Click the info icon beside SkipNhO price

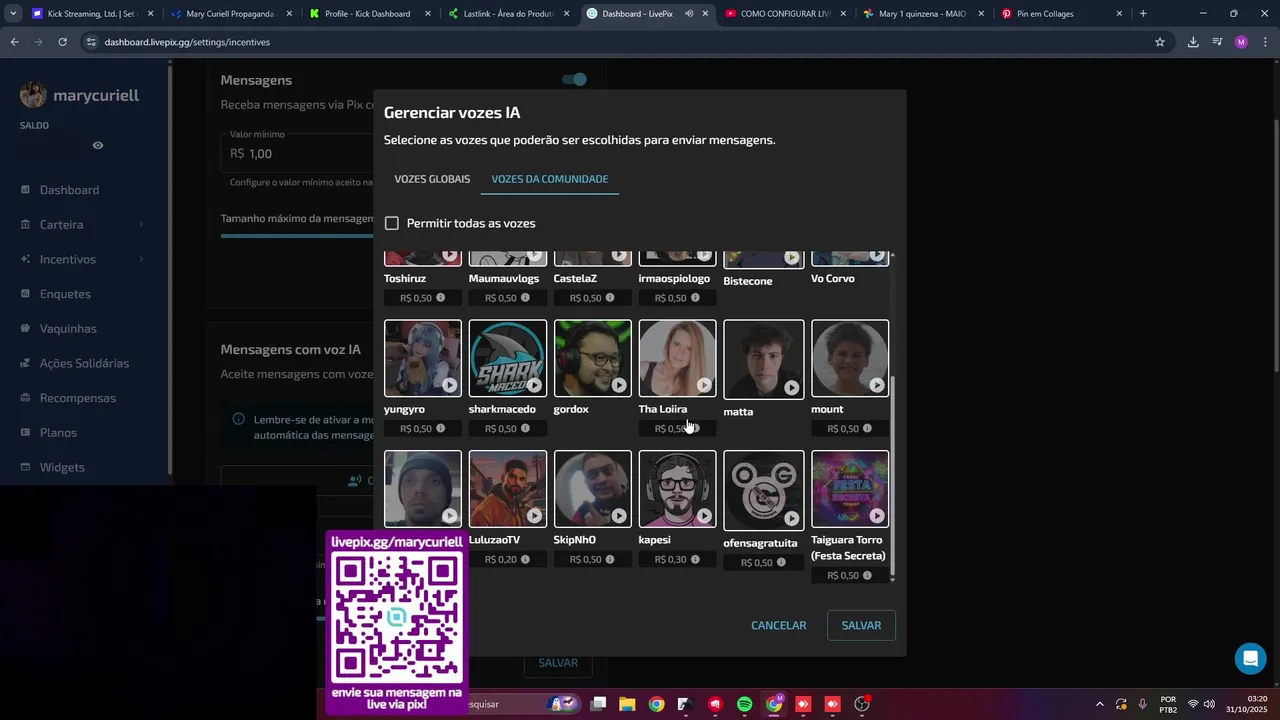(610, 559)
